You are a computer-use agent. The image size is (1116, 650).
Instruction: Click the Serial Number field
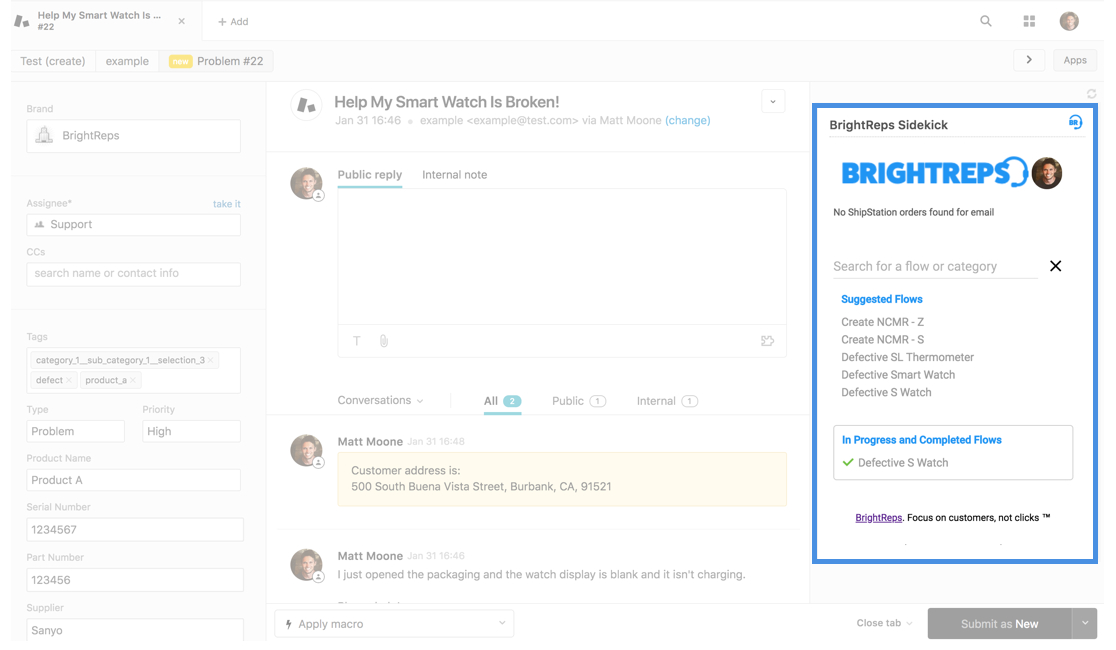[135, 530]
